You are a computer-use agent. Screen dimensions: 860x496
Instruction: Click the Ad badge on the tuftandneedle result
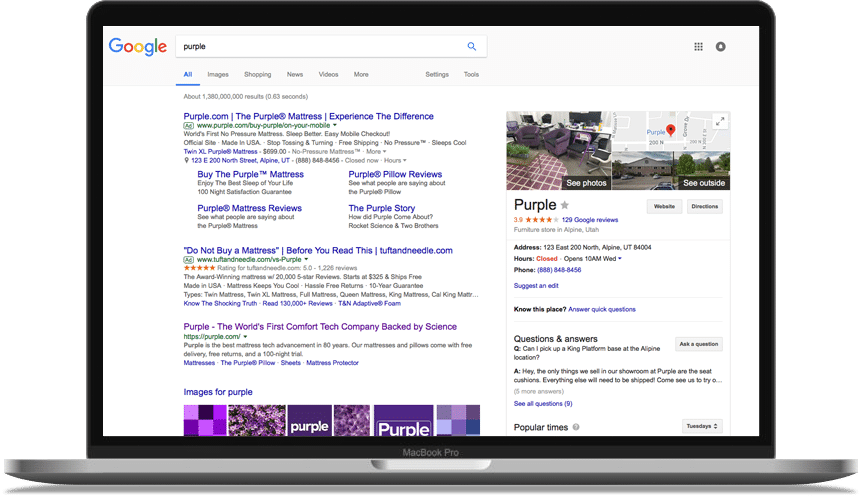(x=189, y=259)
